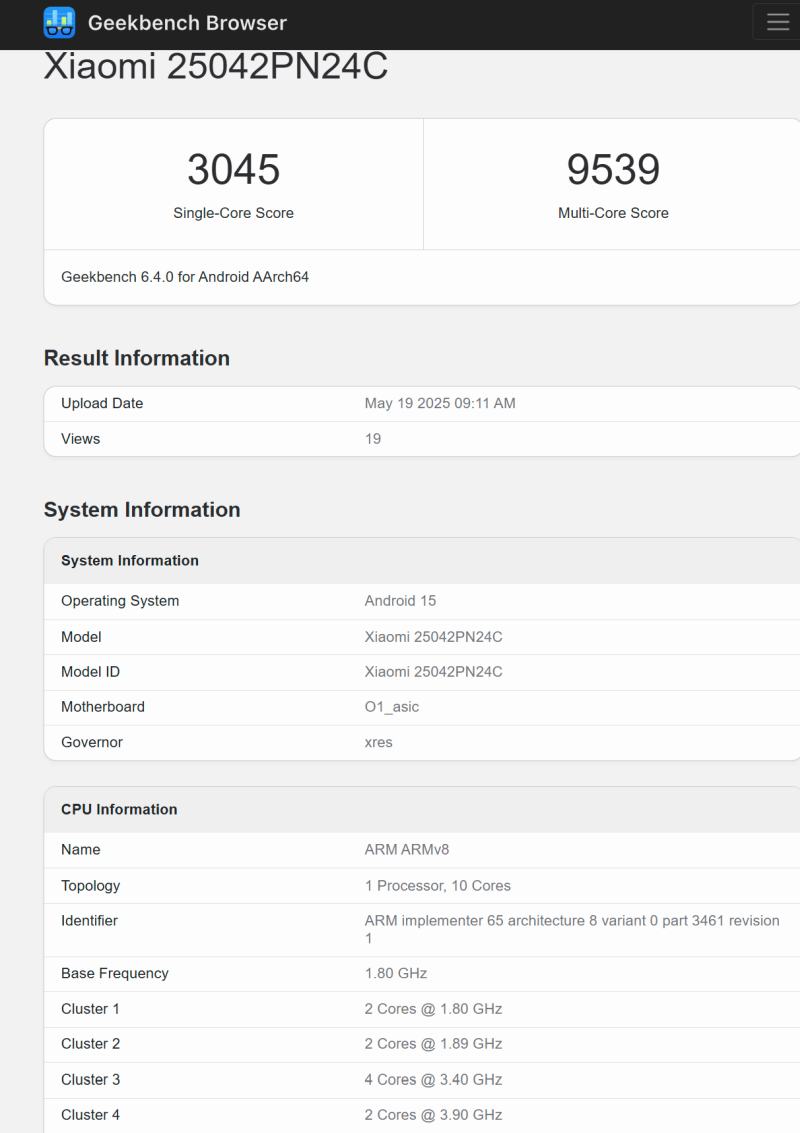The height and width of the screenshot is (1133, 800).
Task: Select the Android 15 operating system value
Action: pos(400,601)
